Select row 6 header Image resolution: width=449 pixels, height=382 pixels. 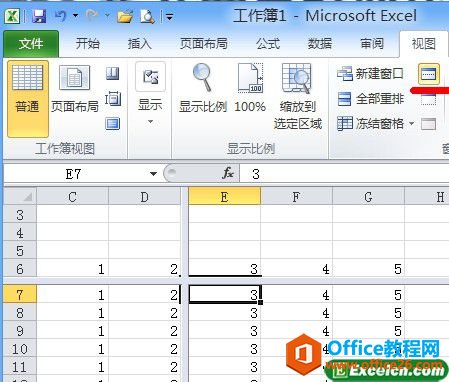pos(20,269)
